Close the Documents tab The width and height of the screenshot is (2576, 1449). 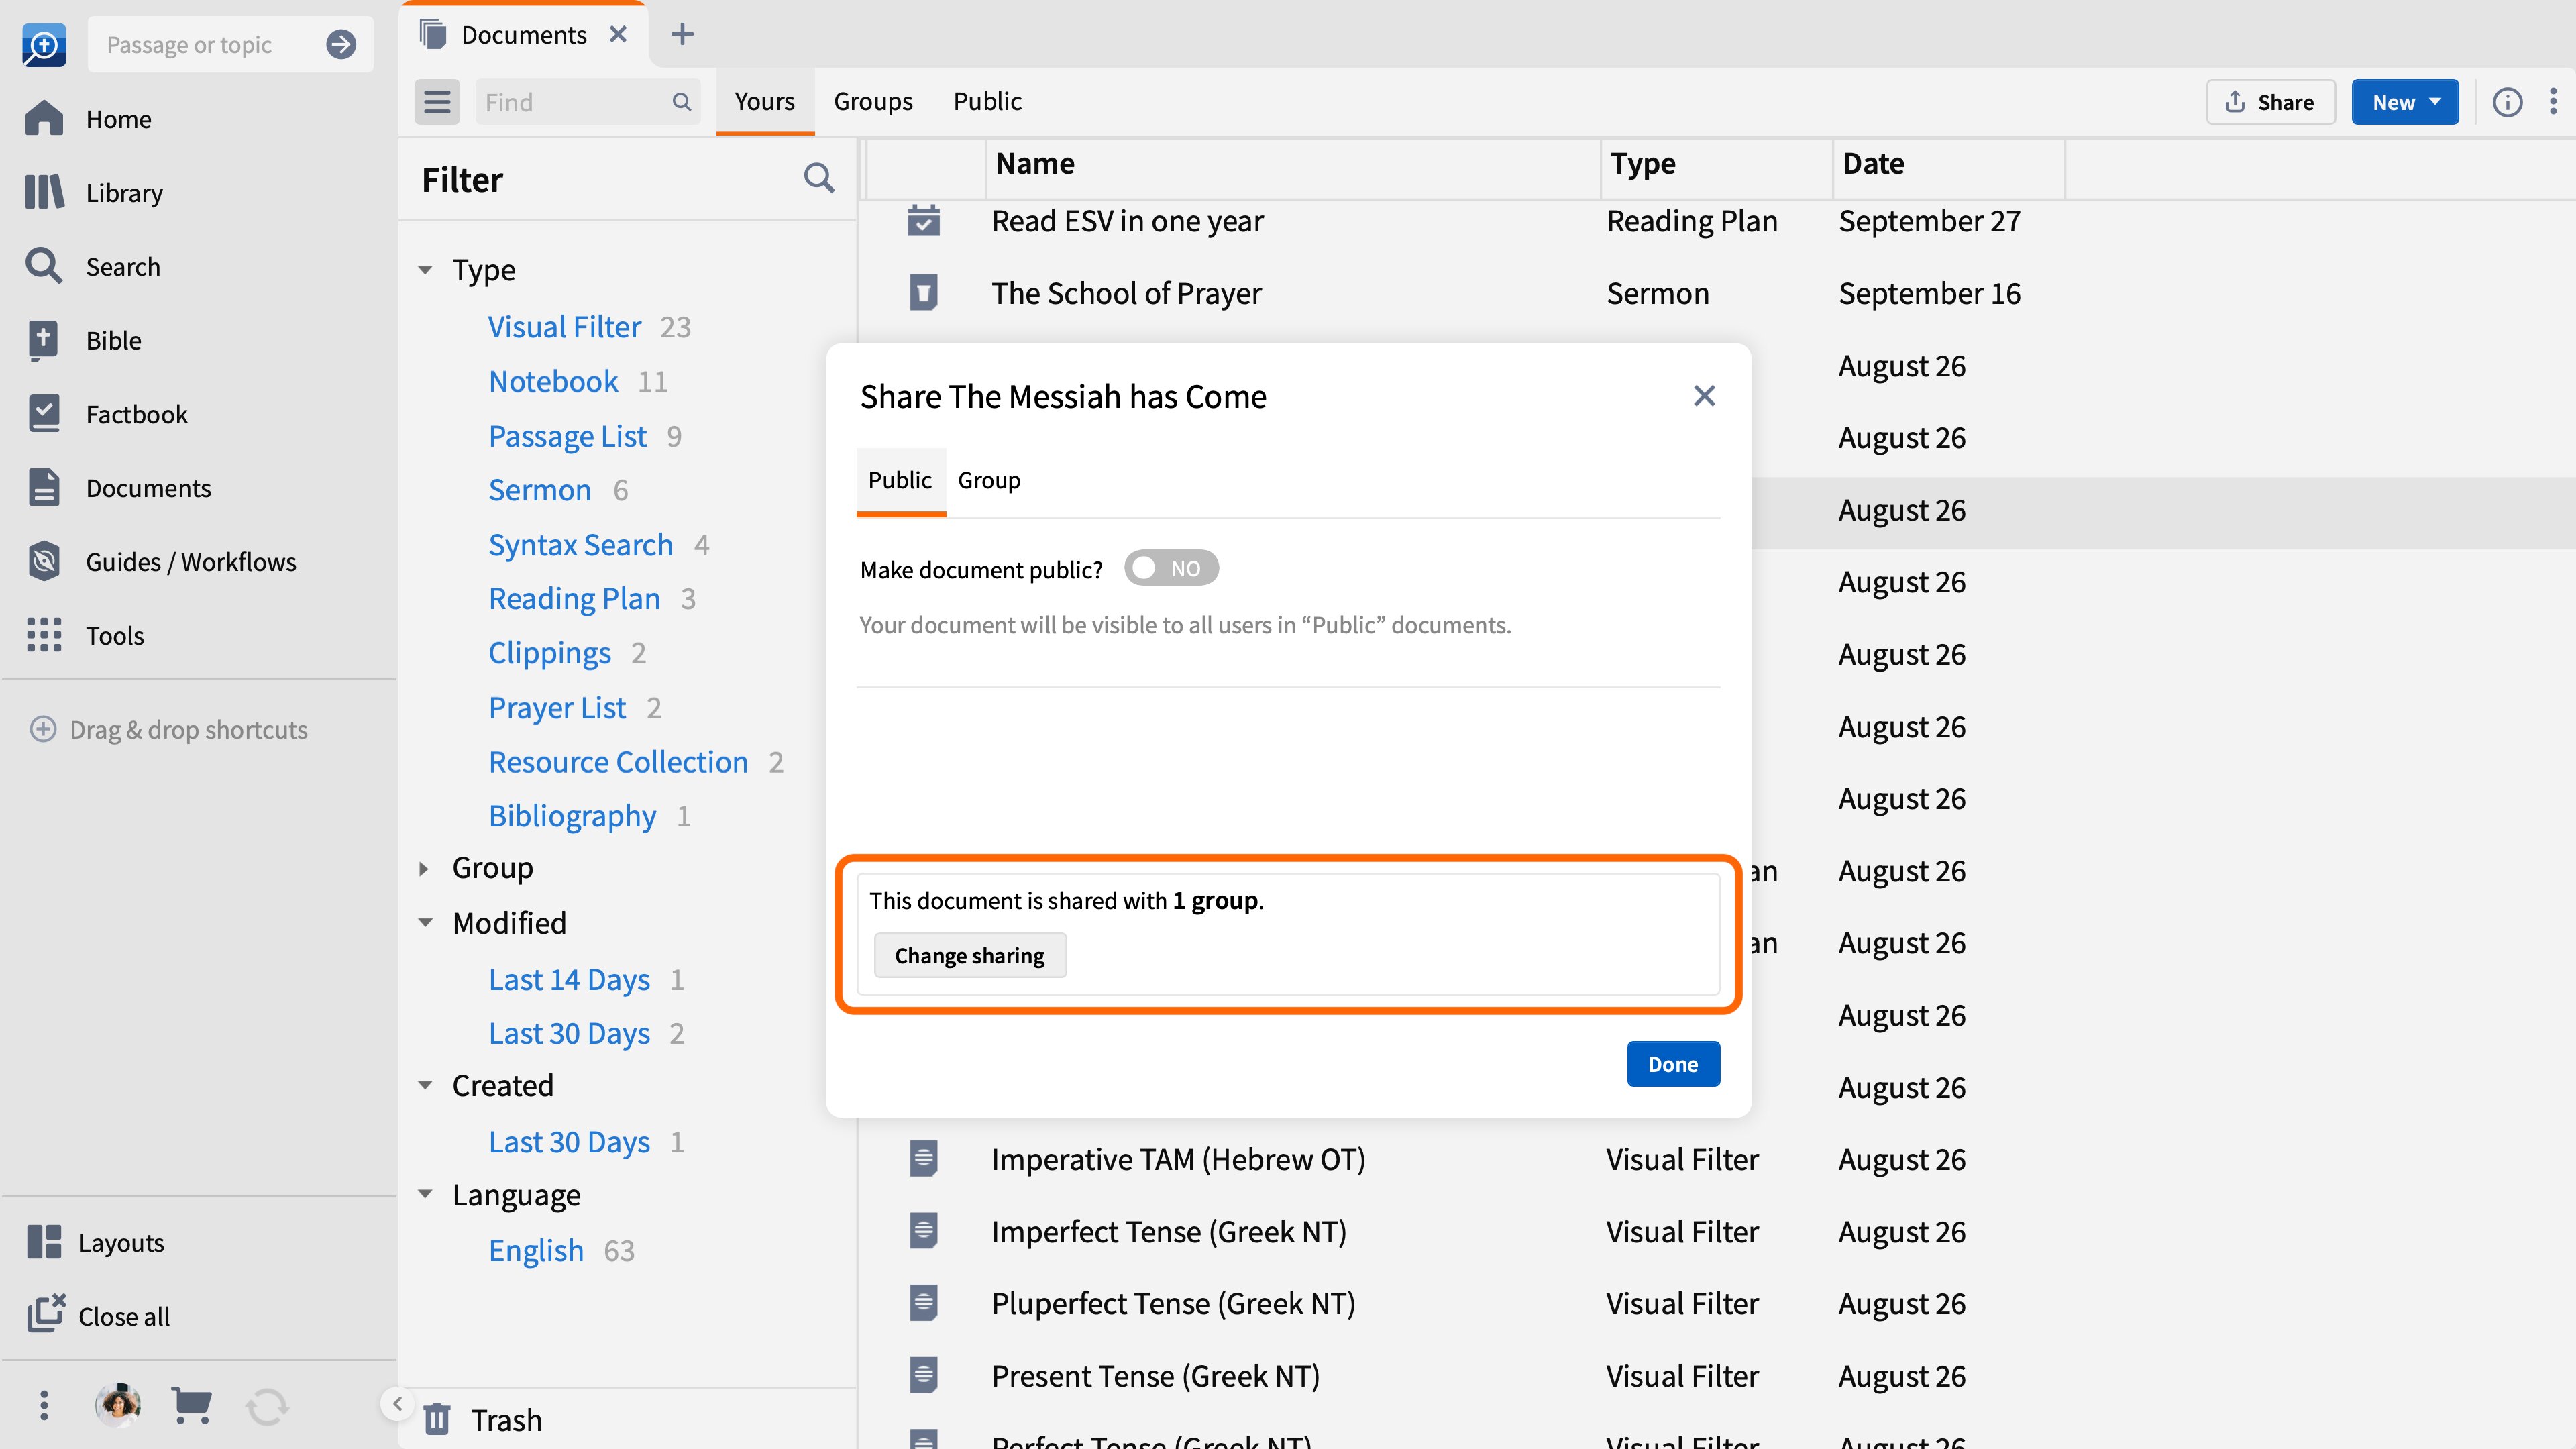tap(618, 34)
